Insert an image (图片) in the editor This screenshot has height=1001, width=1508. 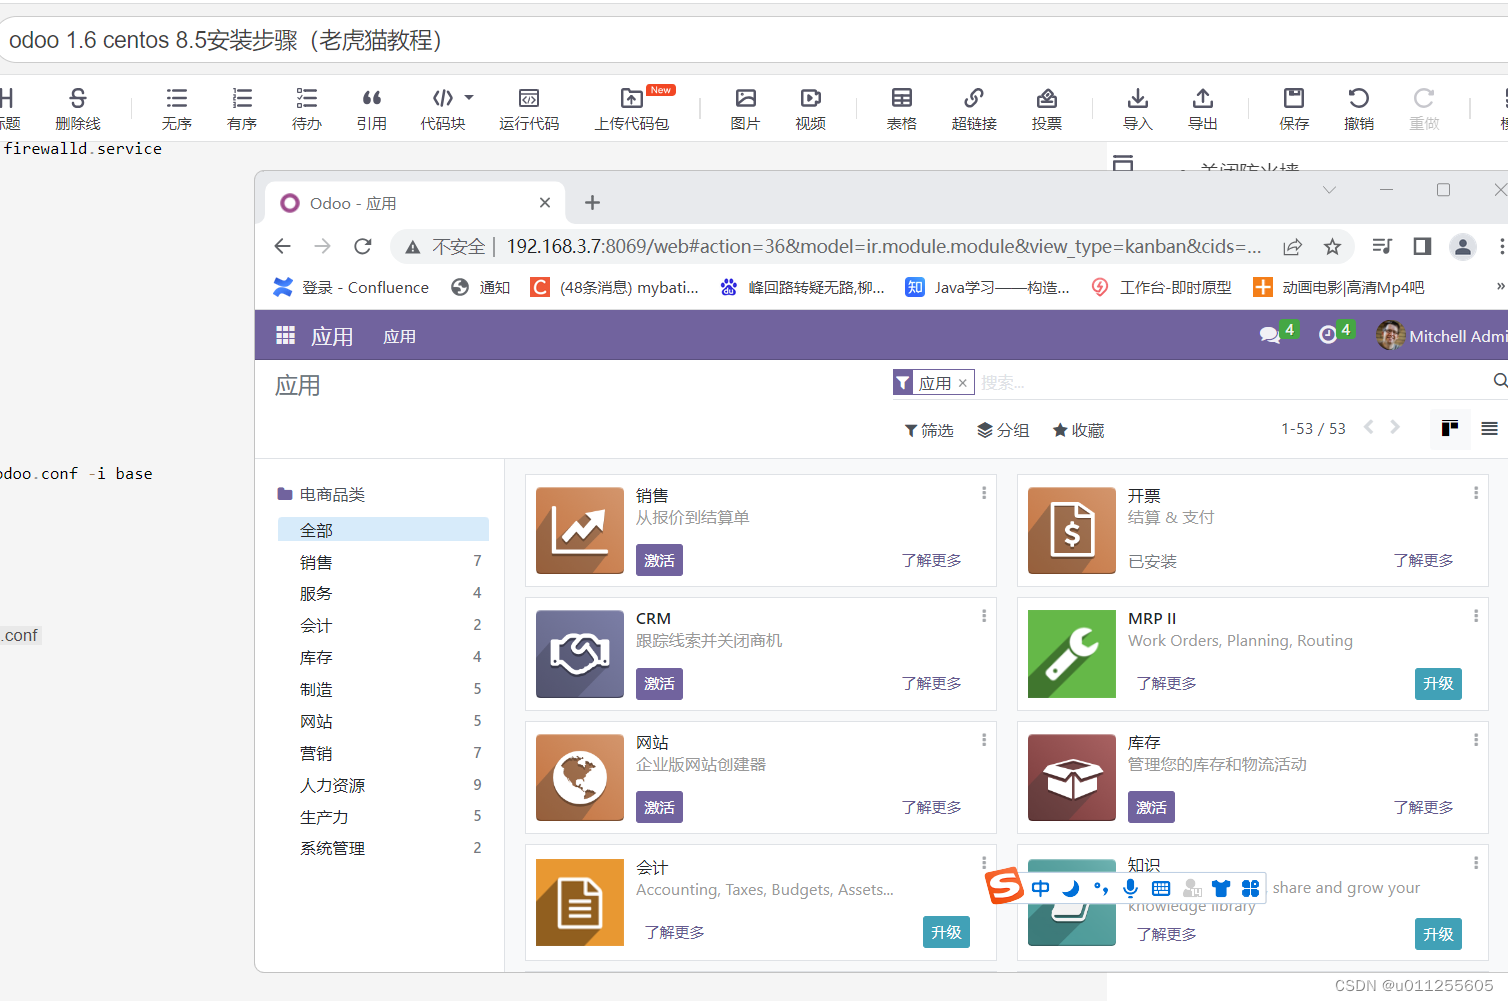745,108
